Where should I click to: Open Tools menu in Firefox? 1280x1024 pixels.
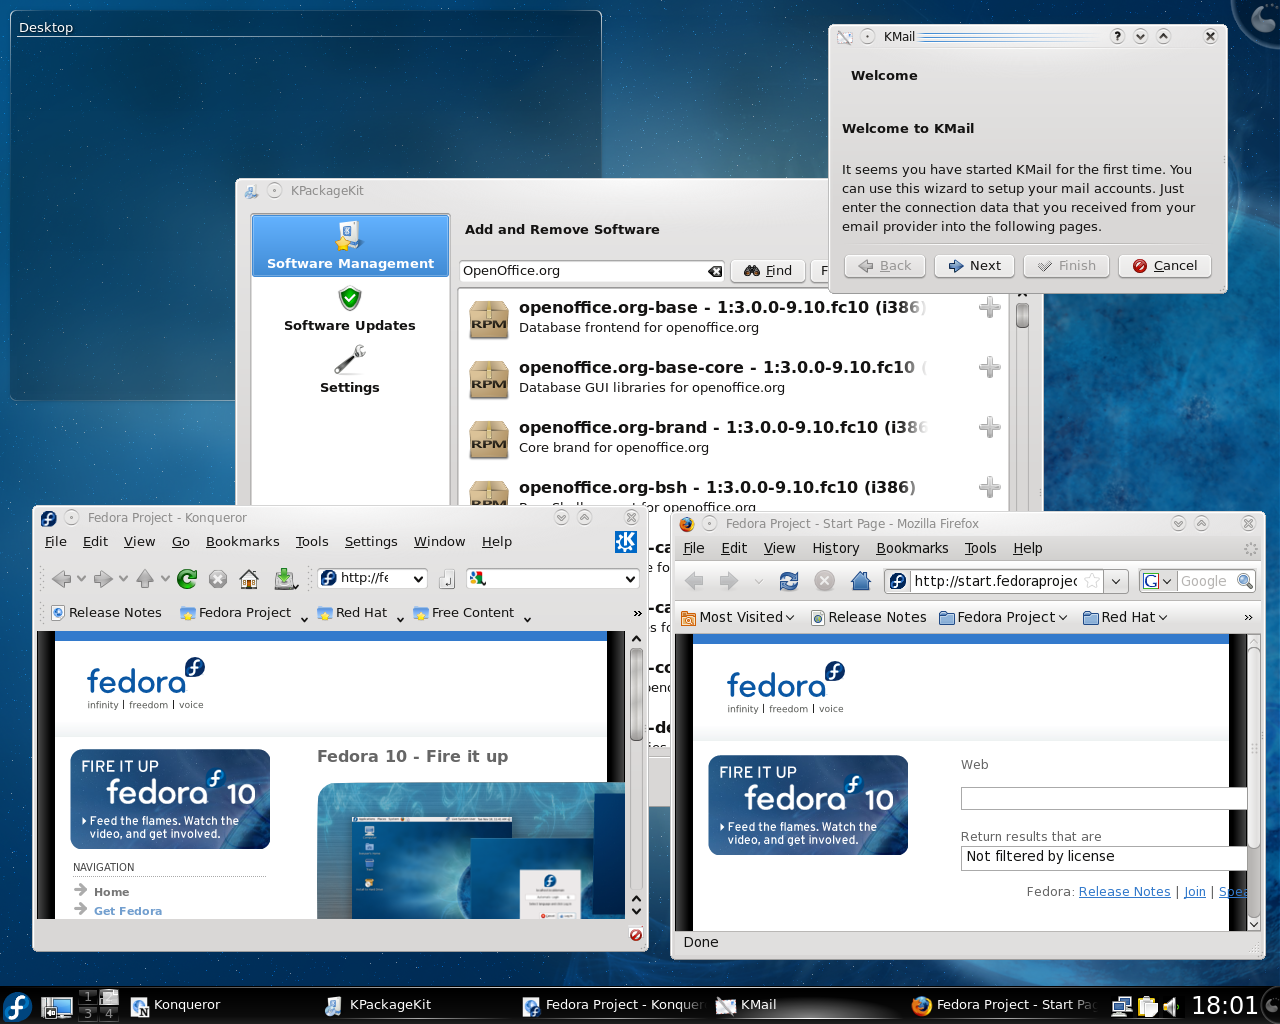click(981, 548)
